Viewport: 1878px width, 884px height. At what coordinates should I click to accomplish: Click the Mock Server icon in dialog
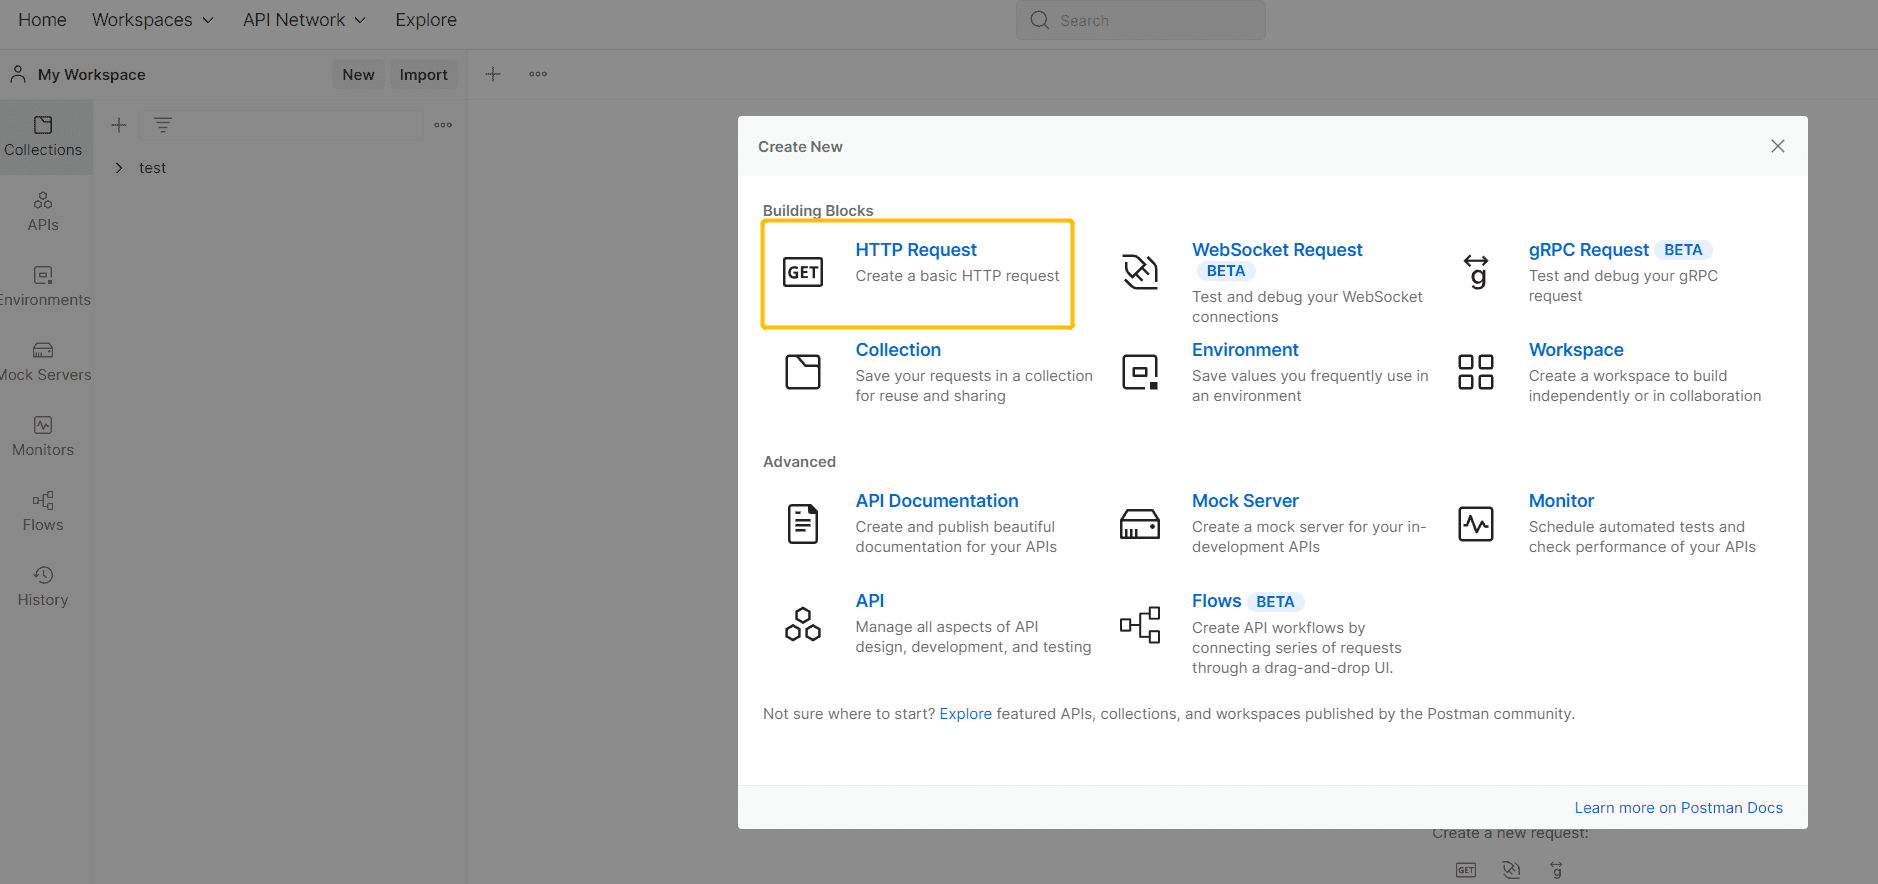[x=1140, y=523]
